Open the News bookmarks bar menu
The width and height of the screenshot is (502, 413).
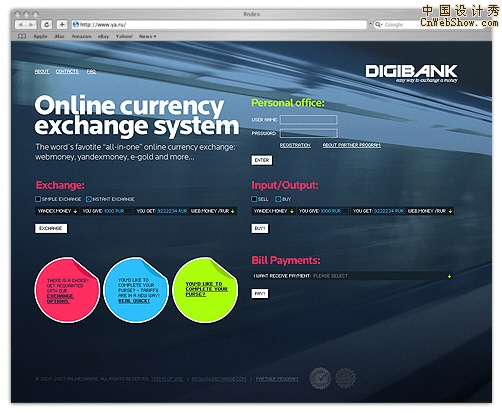tap(147, 36)
